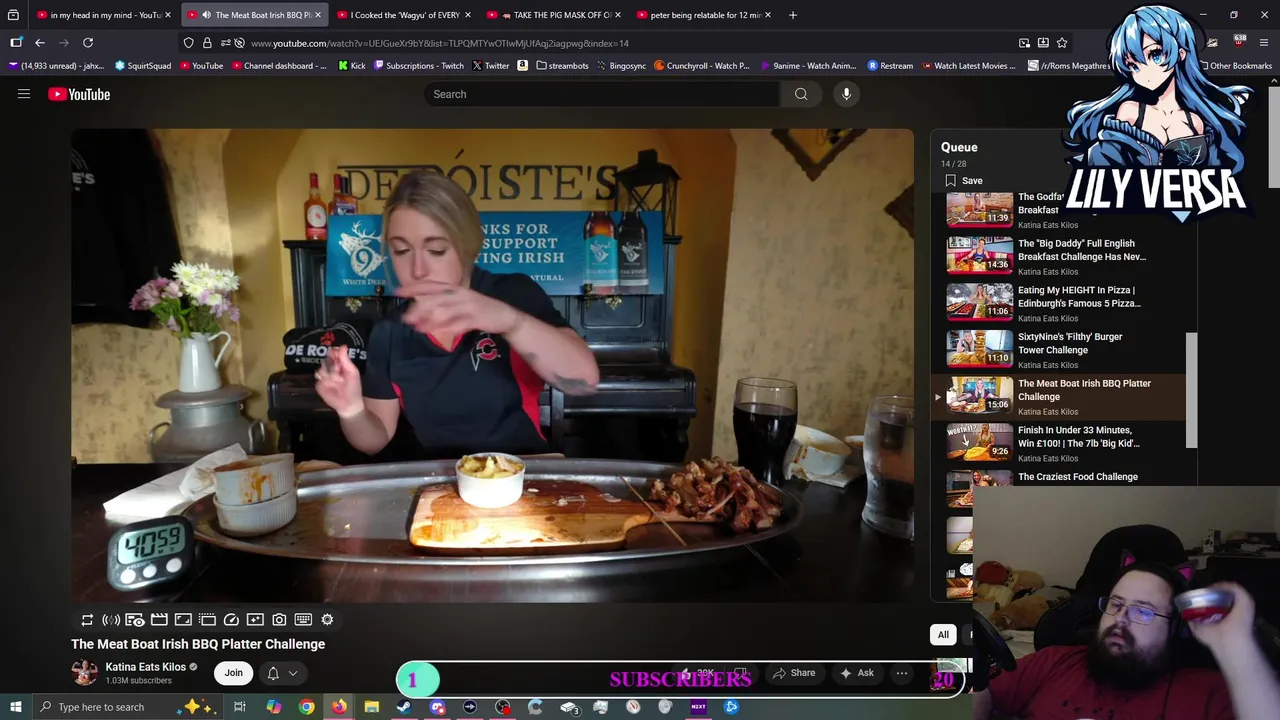
Task: Open the enhancer settings gear icon
Action: tap(327, 620)
